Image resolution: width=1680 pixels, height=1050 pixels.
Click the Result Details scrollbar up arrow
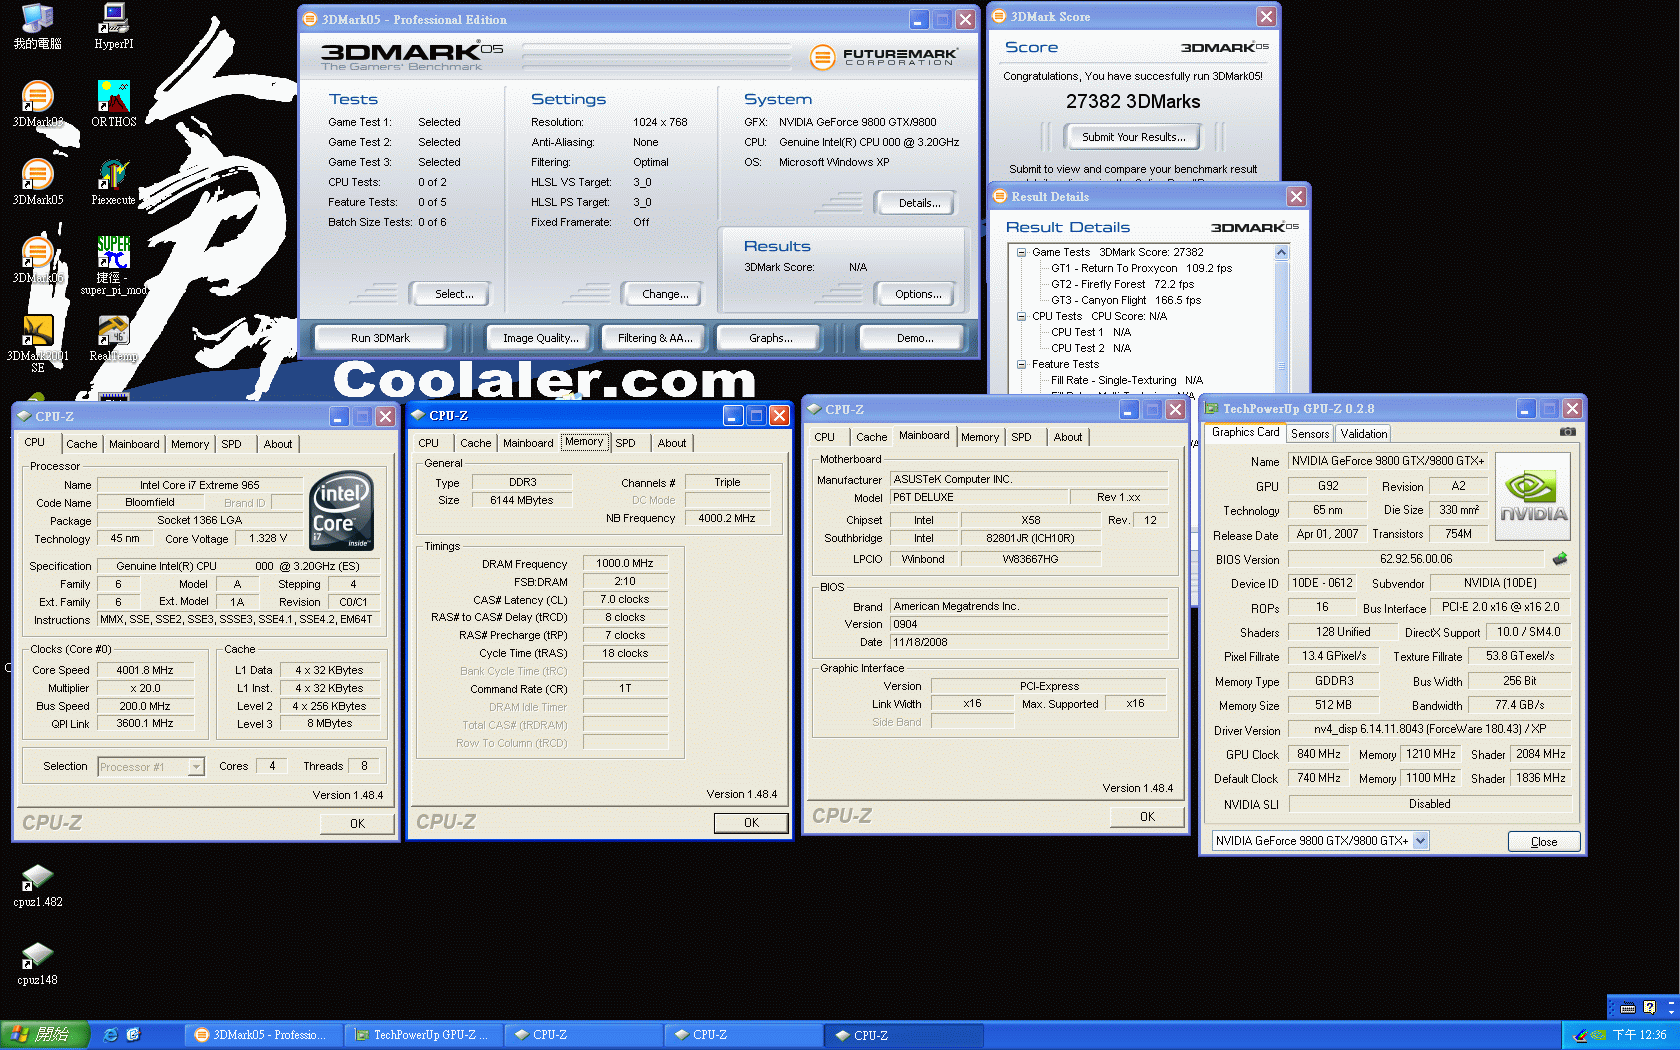(1281, 253)
